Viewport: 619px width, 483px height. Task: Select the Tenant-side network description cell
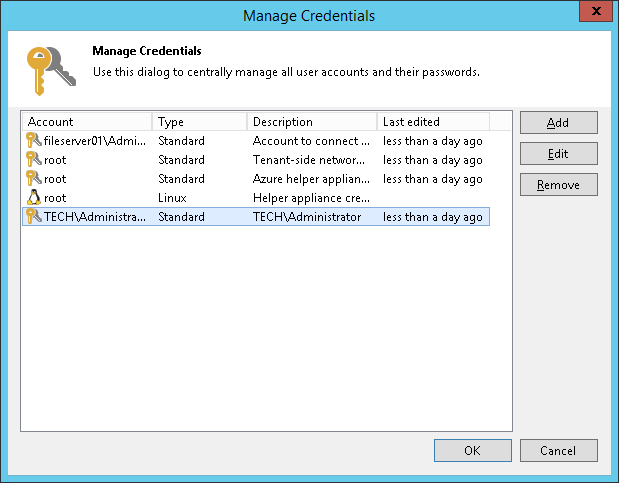[x=311, y=160]
